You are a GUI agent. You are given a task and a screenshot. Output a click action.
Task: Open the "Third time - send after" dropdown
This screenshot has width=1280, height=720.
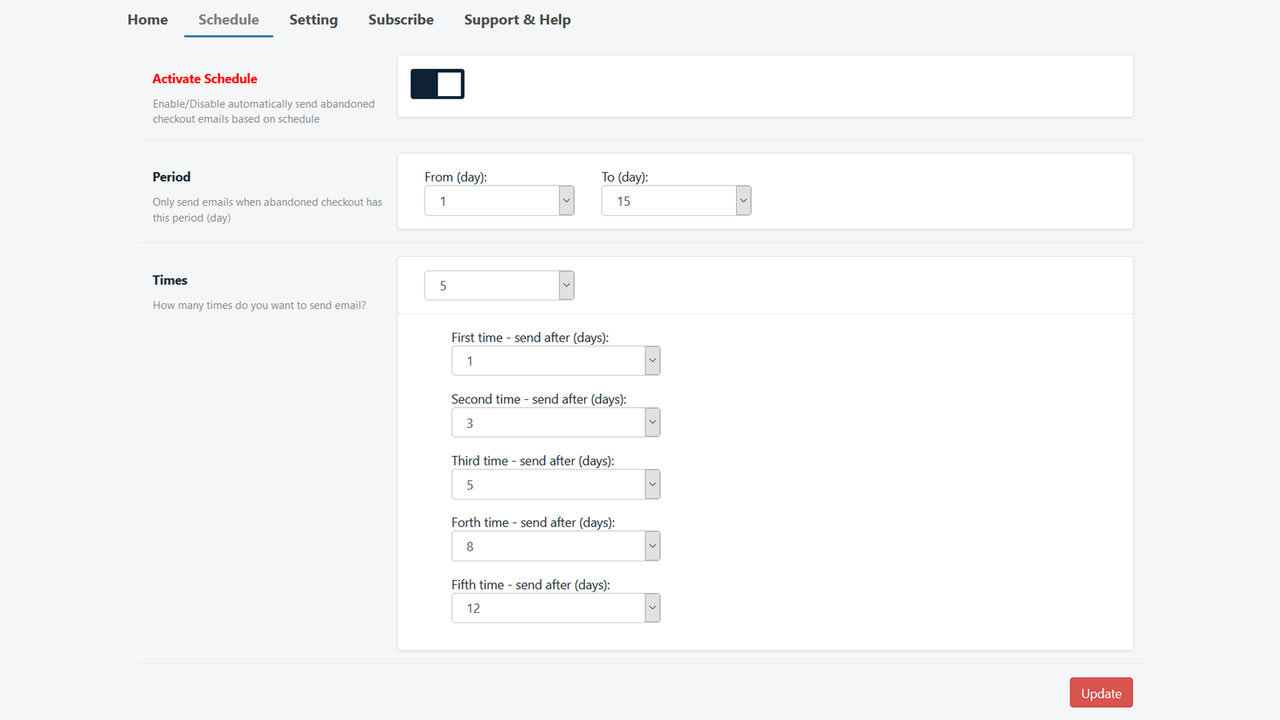click(x=651, y=484)
